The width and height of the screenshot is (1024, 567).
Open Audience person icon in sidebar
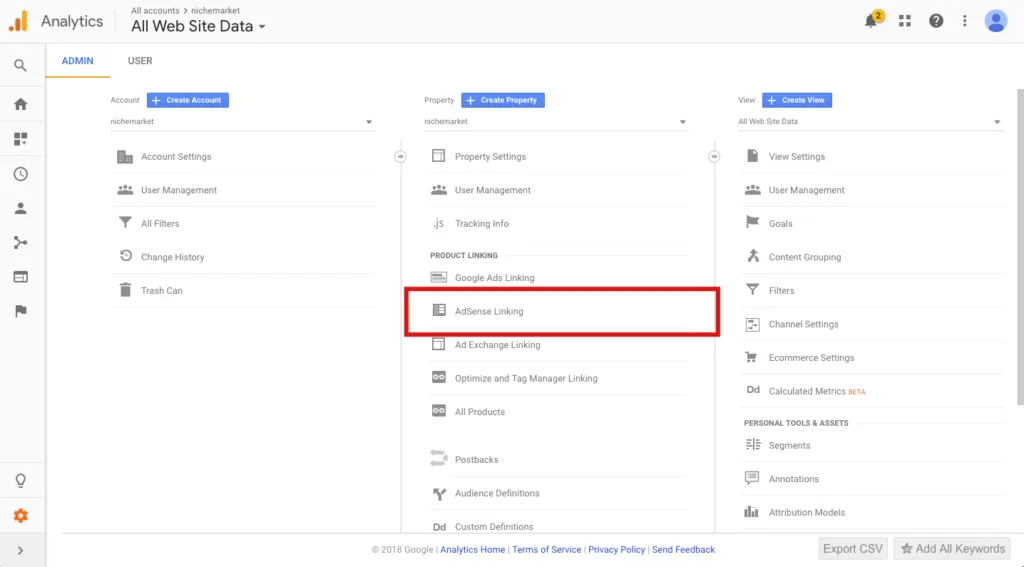[x=20, y=208]
